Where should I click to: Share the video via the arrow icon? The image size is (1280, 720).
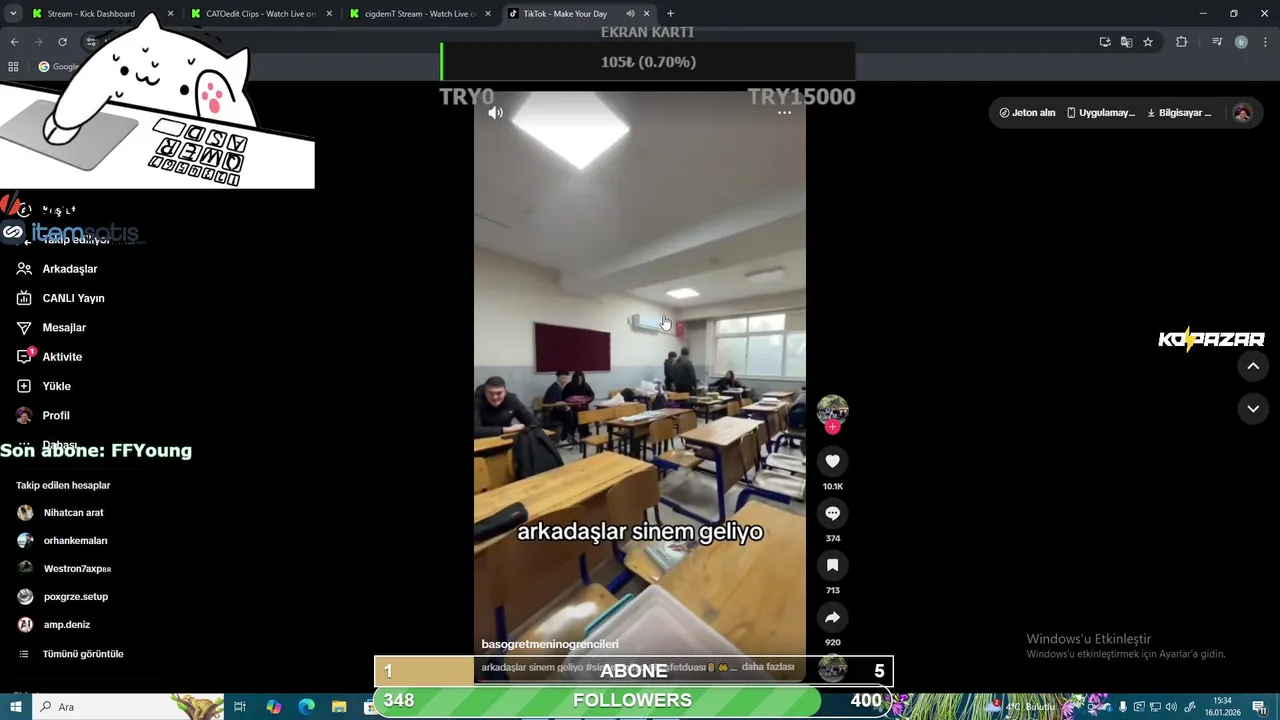(832, 617)
